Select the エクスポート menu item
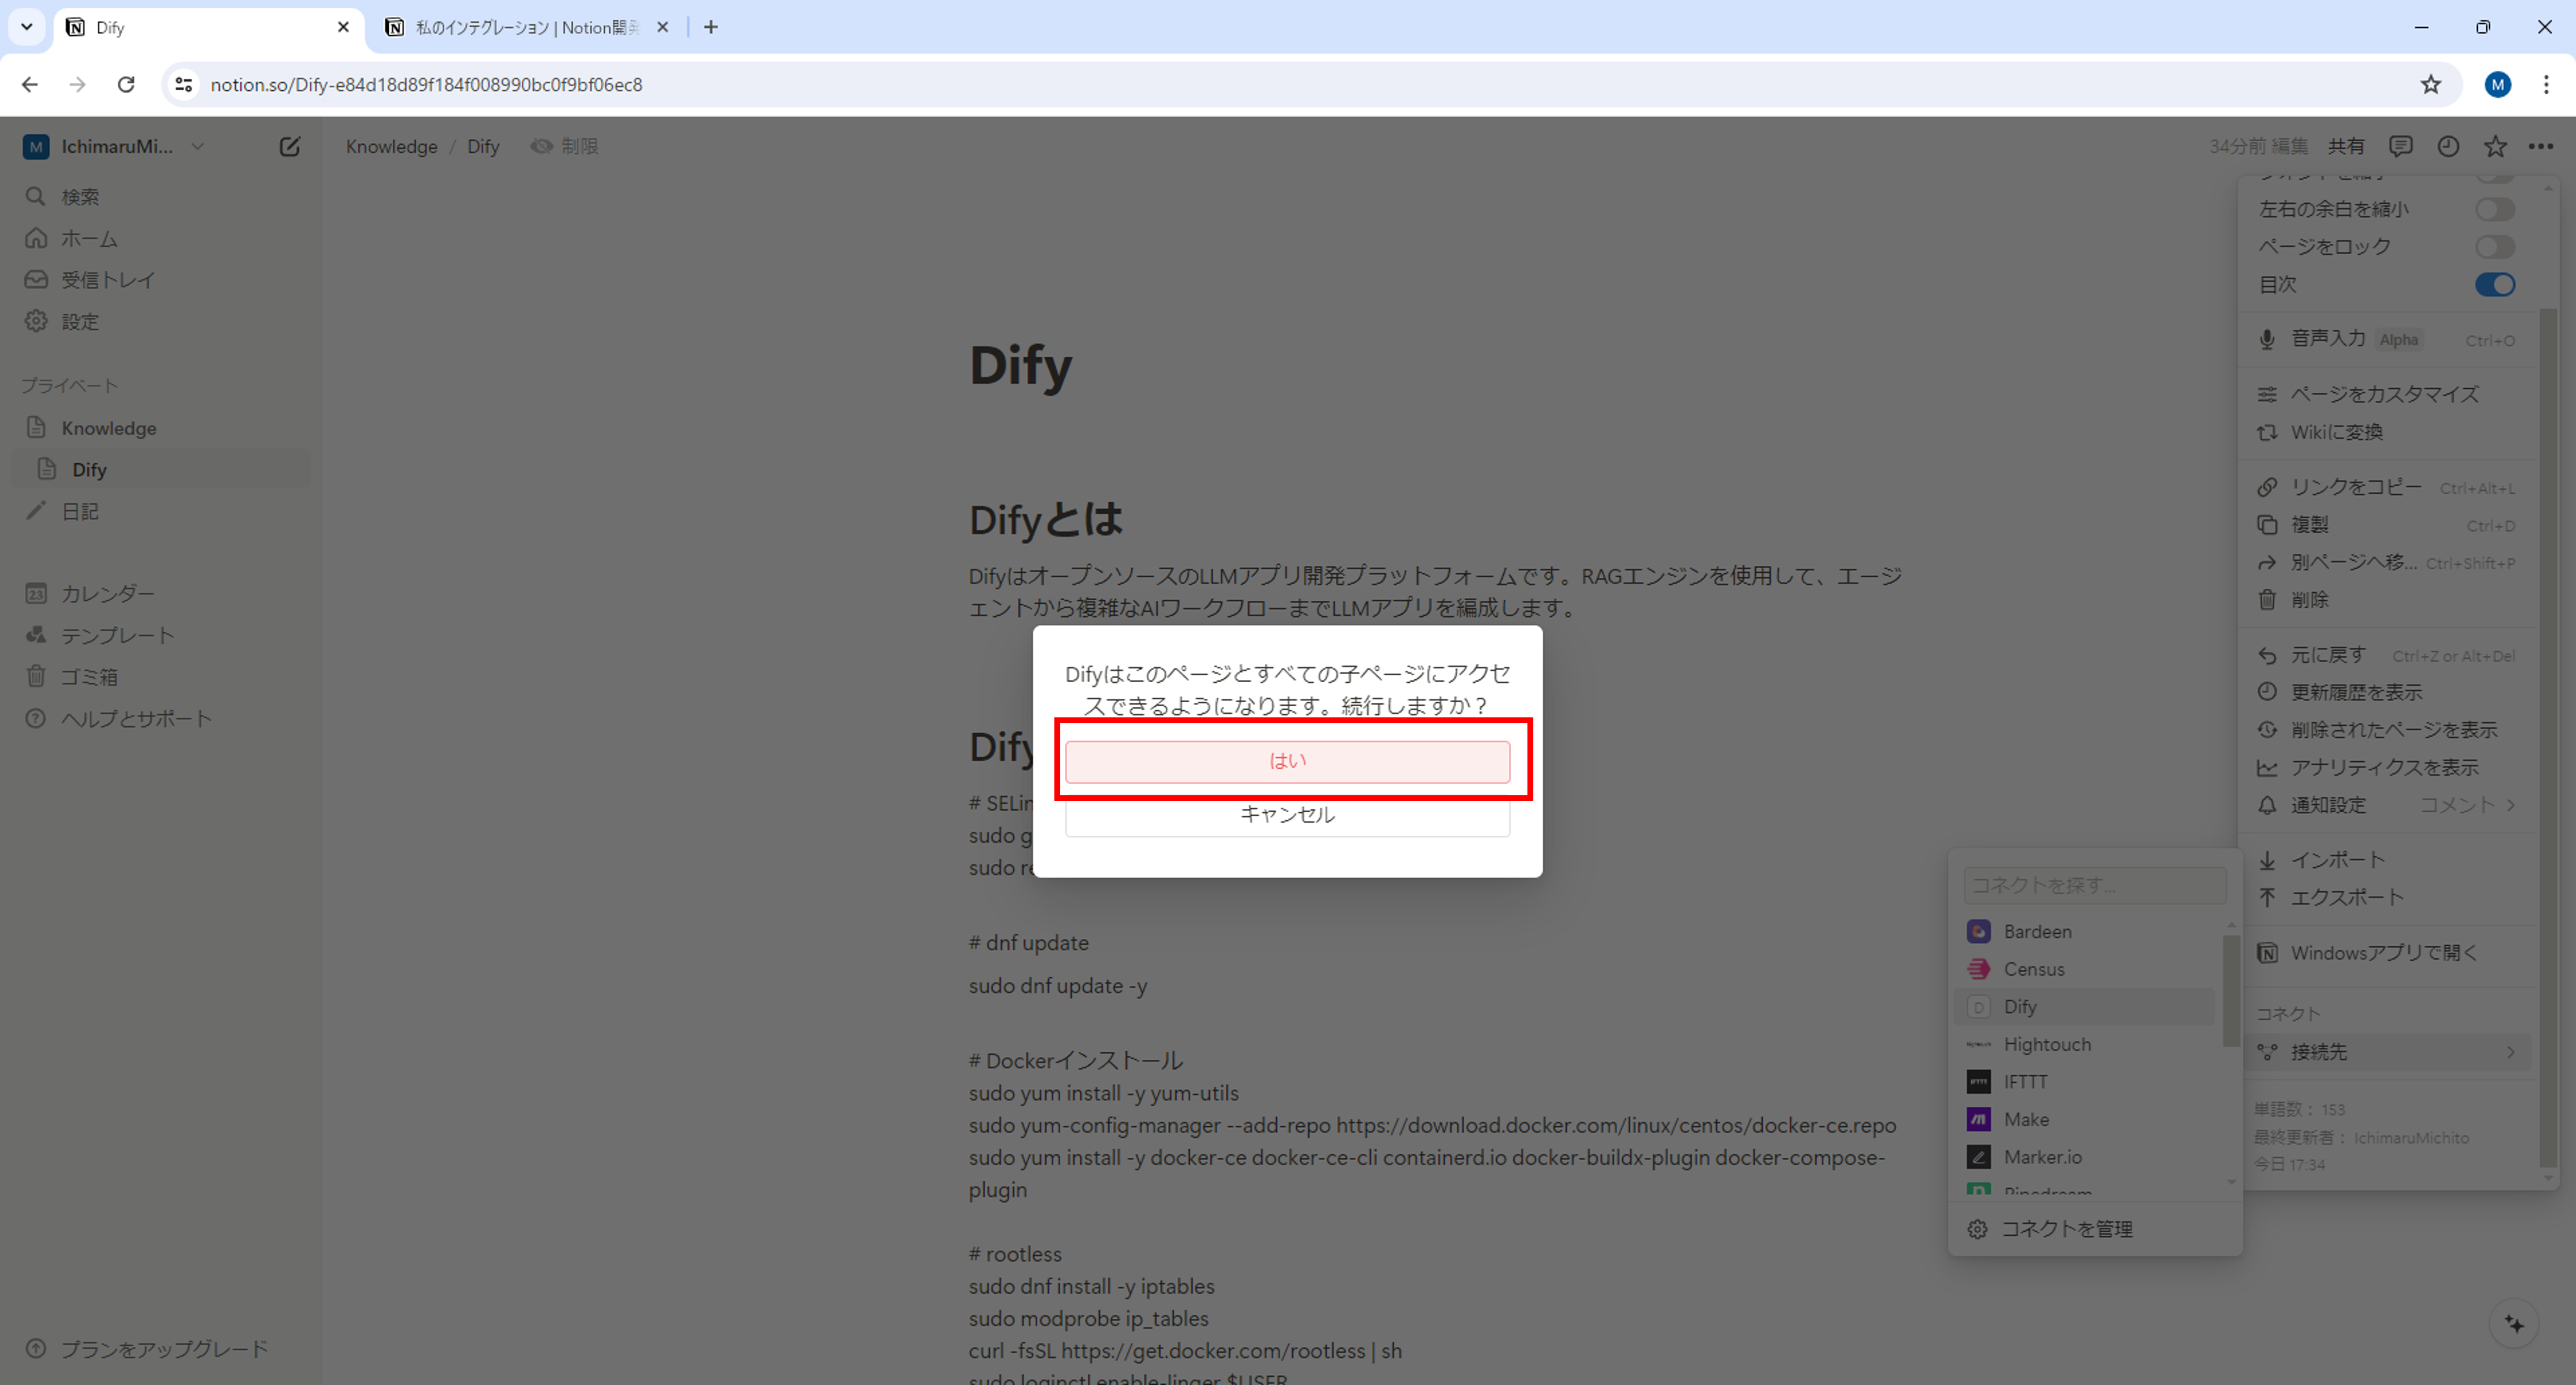 point(2346,898)
